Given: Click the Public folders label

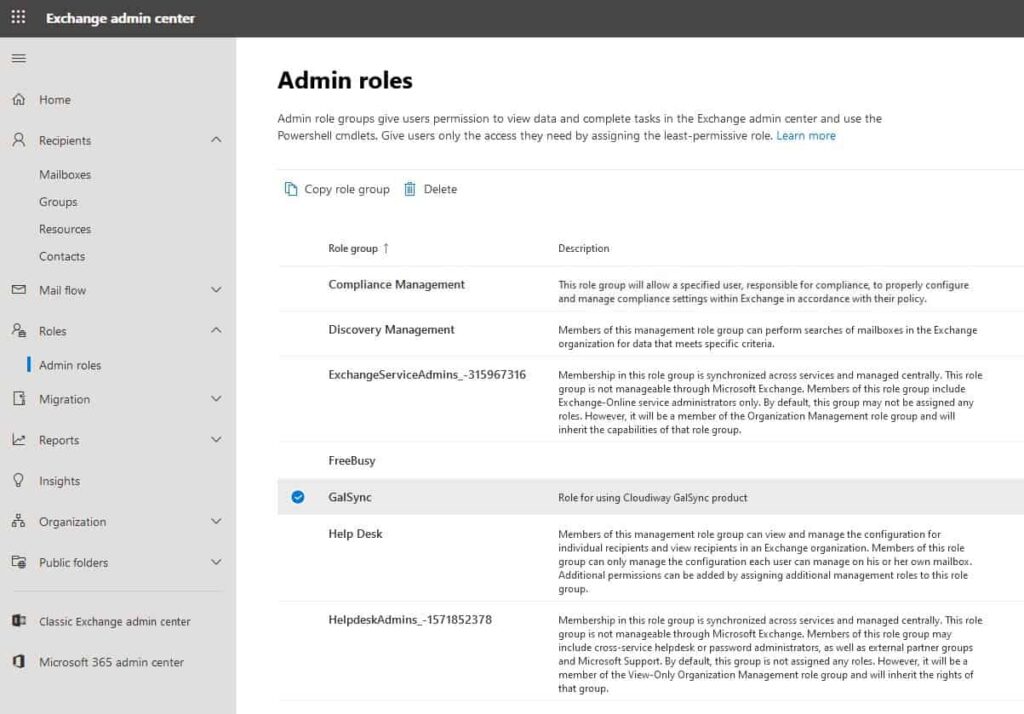Looking at the screenshot, I should (x=73, y=562).
